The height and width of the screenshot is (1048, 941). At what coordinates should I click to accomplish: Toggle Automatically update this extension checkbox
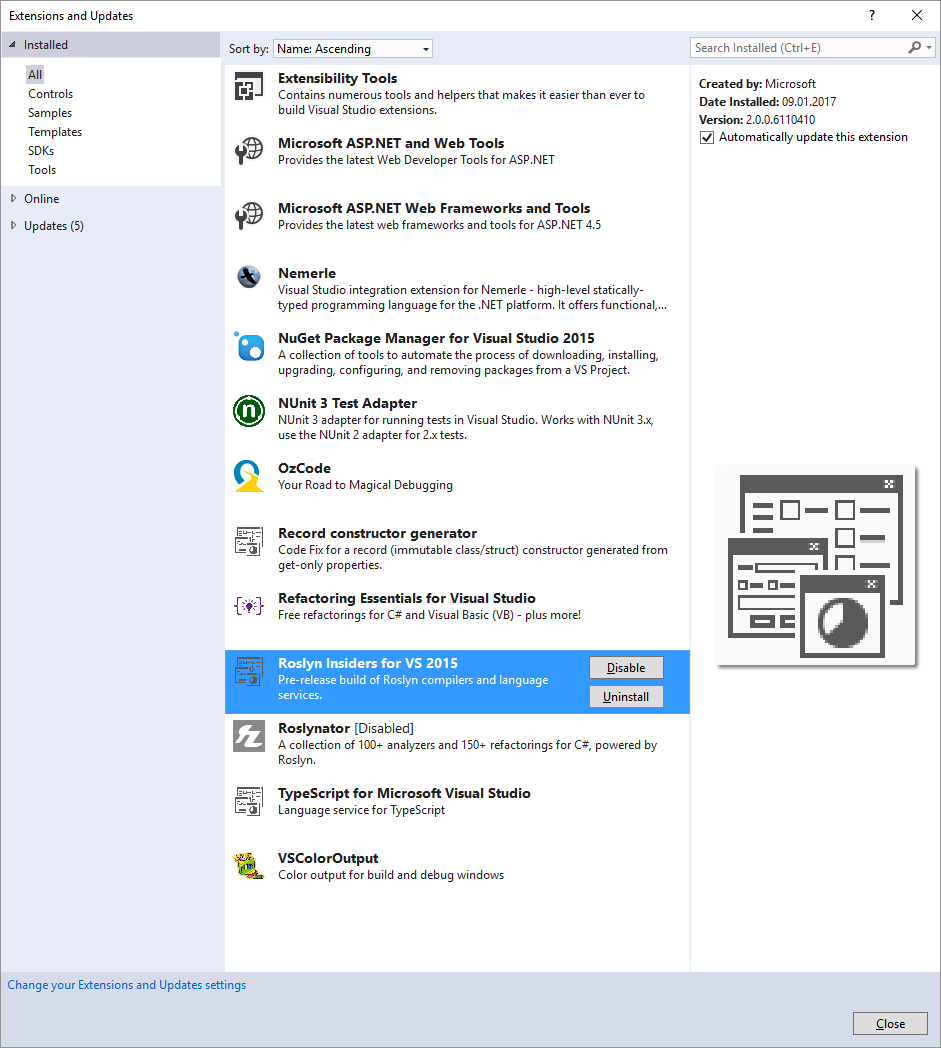point(707,138)
